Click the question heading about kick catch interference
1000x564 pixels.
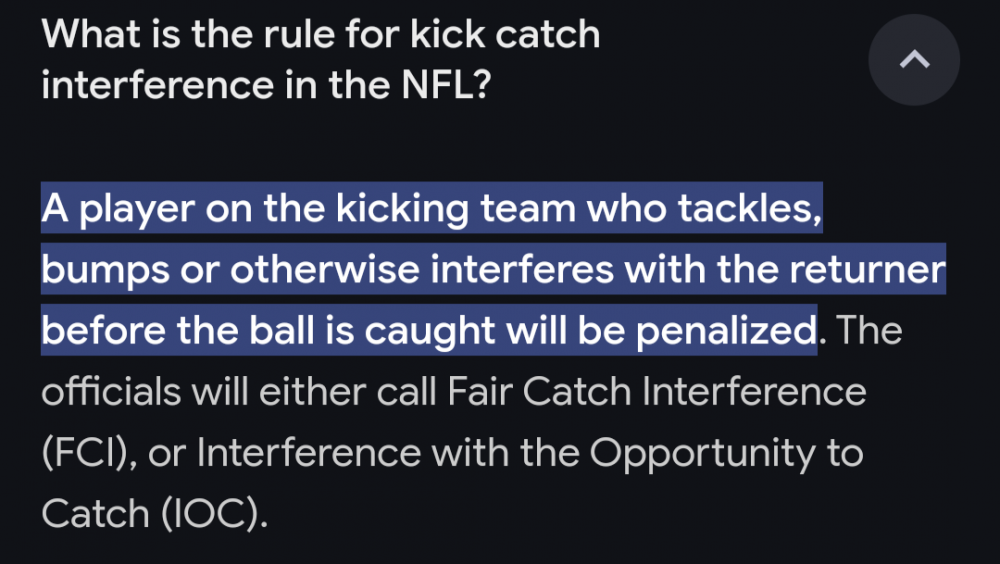pyautogui.click(x=320, y=60)
